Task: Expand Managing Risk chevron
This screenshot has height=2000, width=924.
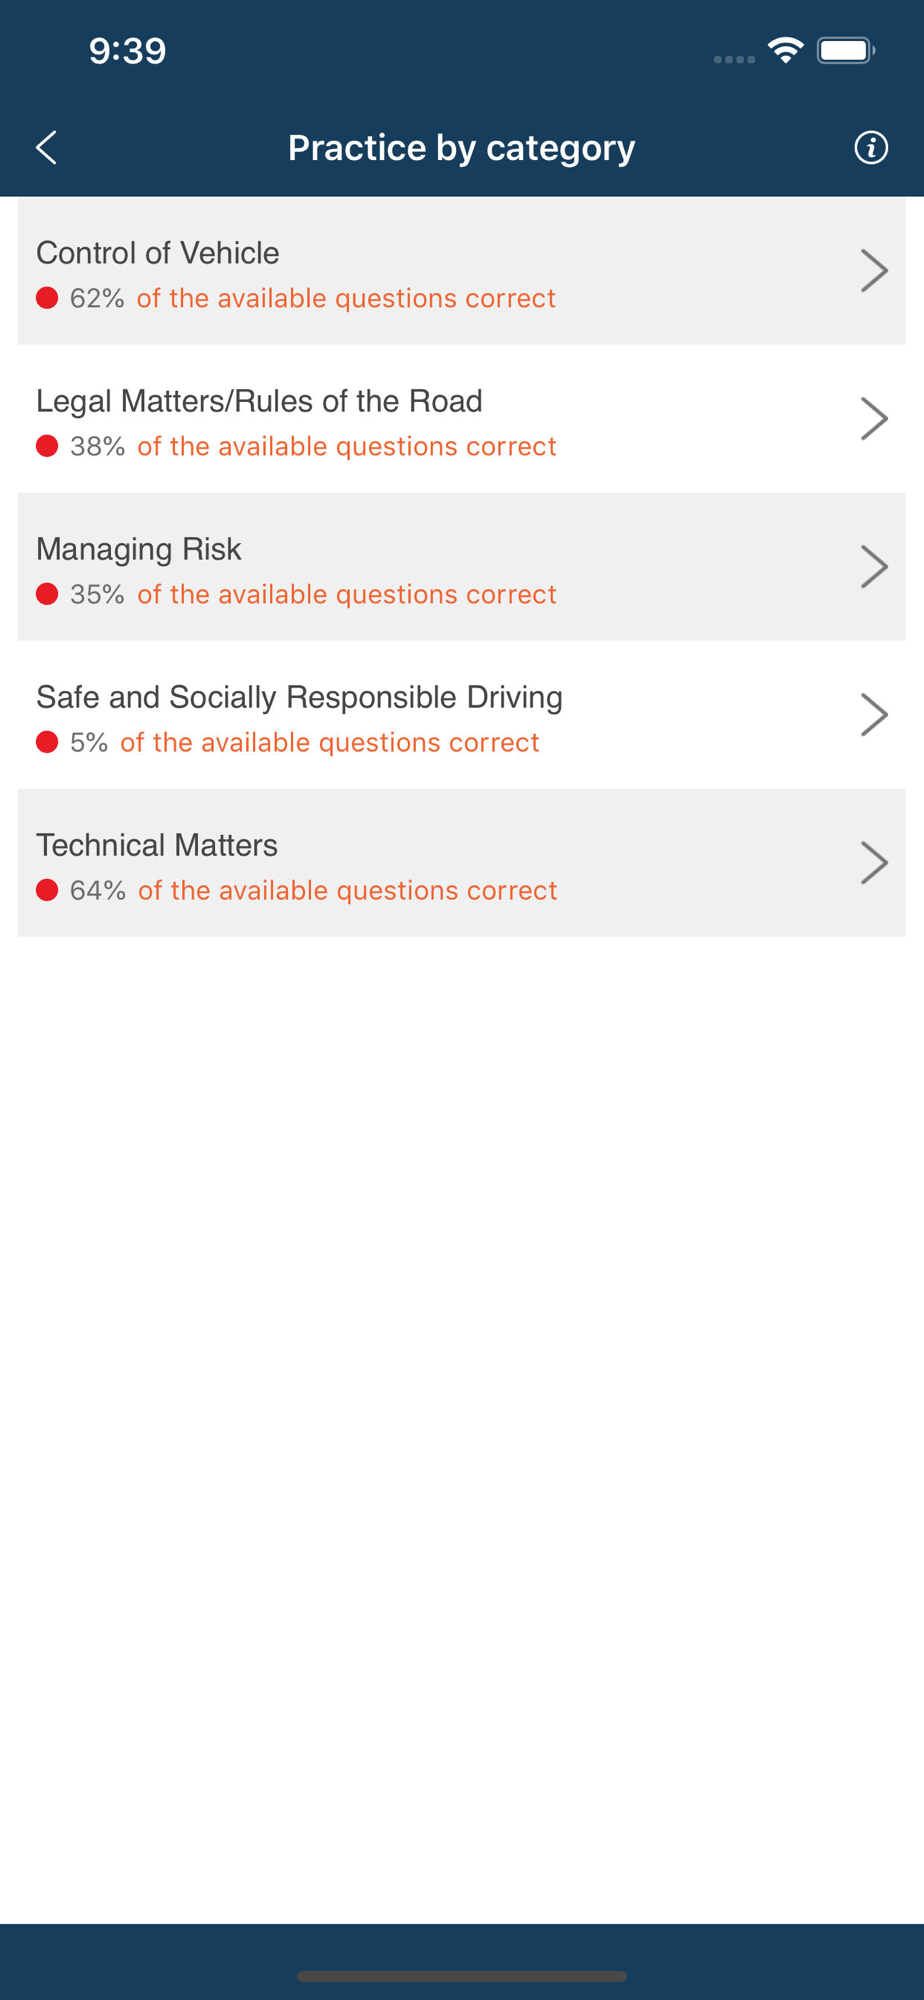Action: tap(874, 567)
